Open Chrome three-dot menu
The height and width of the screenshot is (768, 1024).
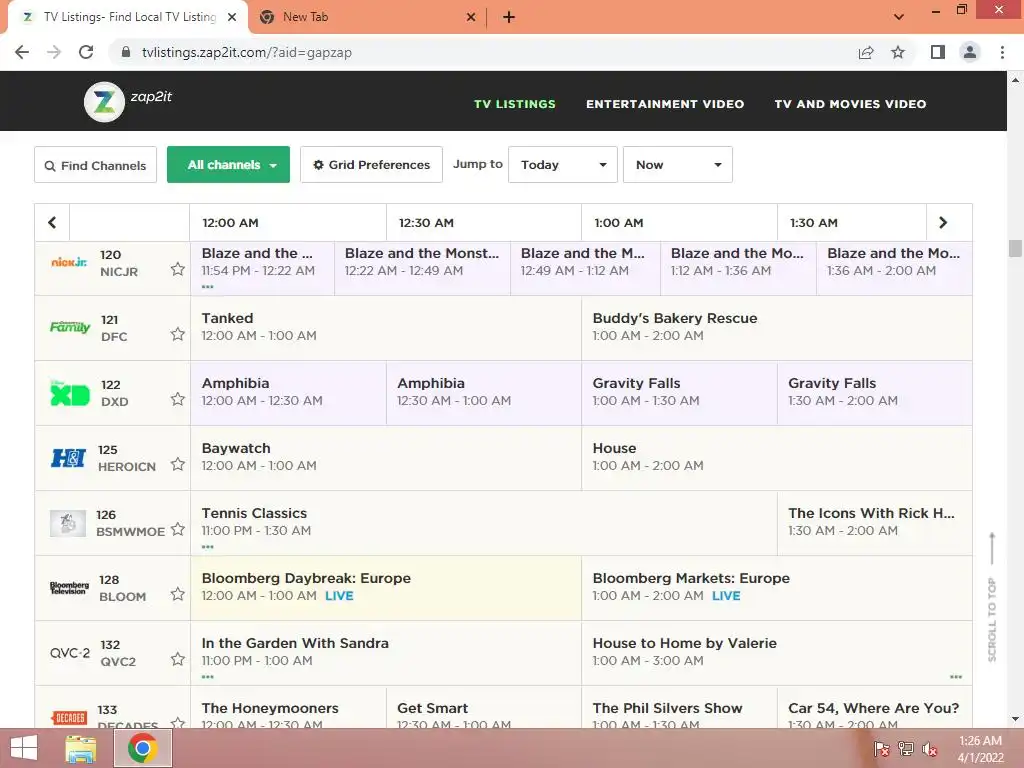pyautogui.click(x=1002, y=52)
